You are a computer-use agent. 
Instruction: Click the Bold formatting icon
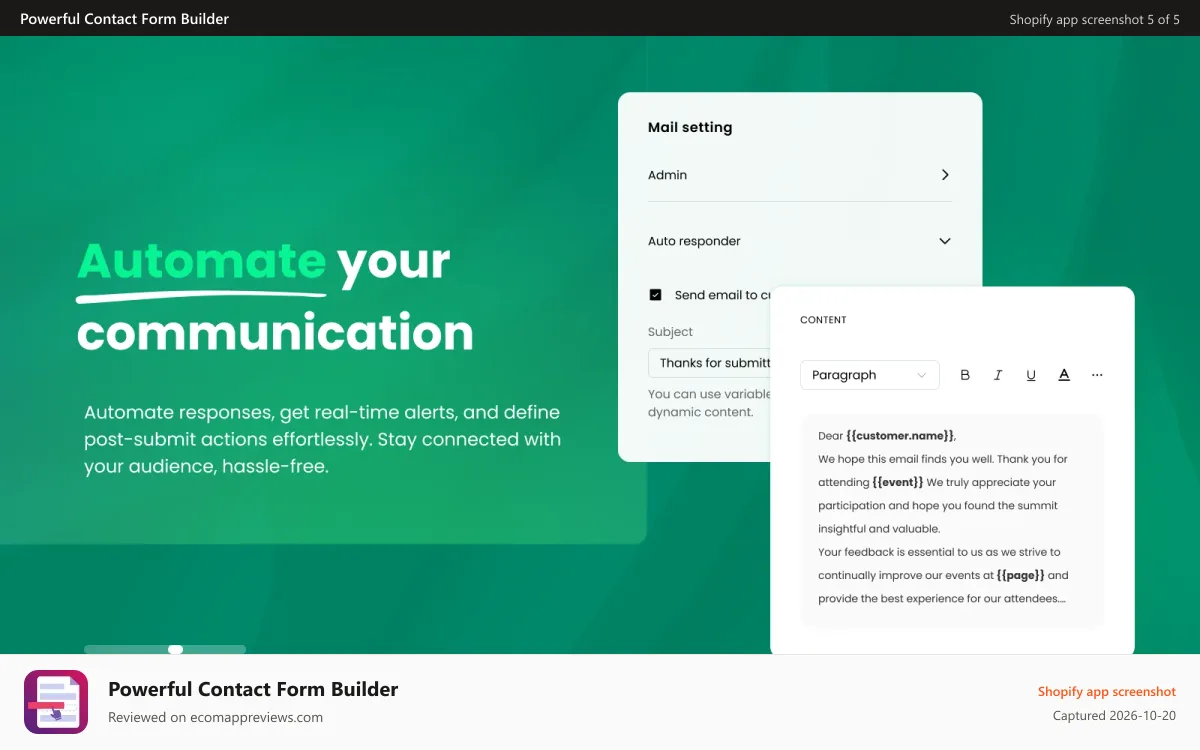(x=965, y=375)
